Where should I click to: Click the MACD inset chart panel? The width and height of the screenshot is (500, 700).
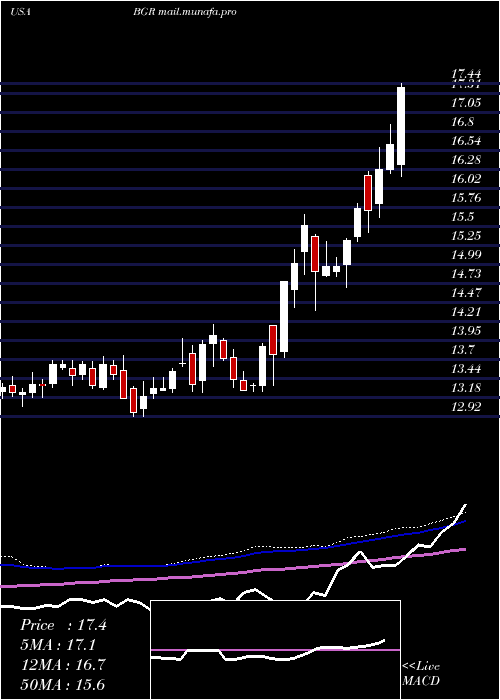(x=275, y=650)
